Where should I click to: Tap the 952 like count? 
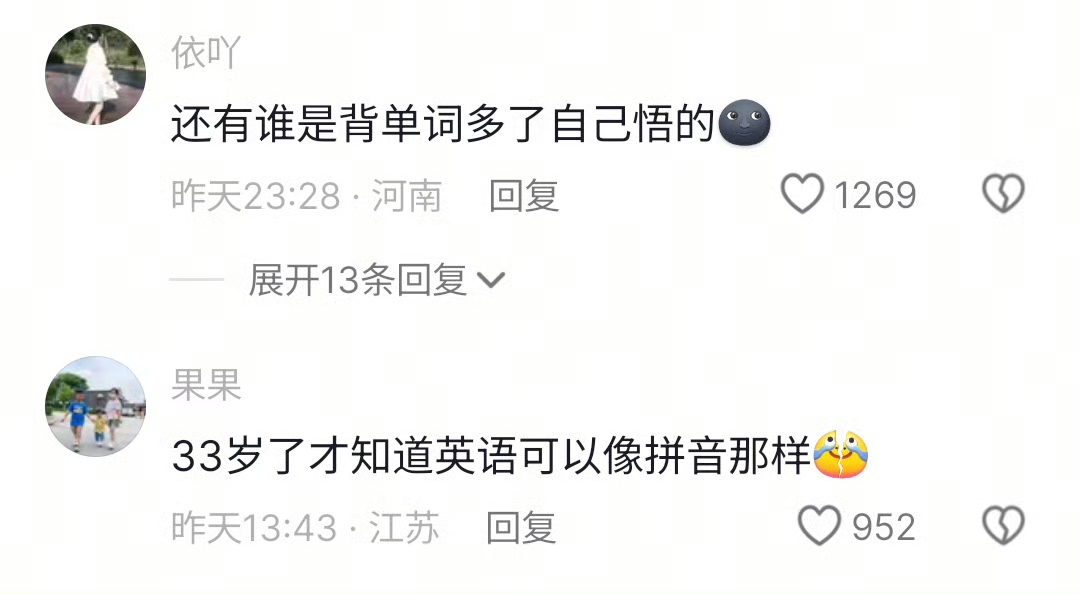tap(883, 528)
